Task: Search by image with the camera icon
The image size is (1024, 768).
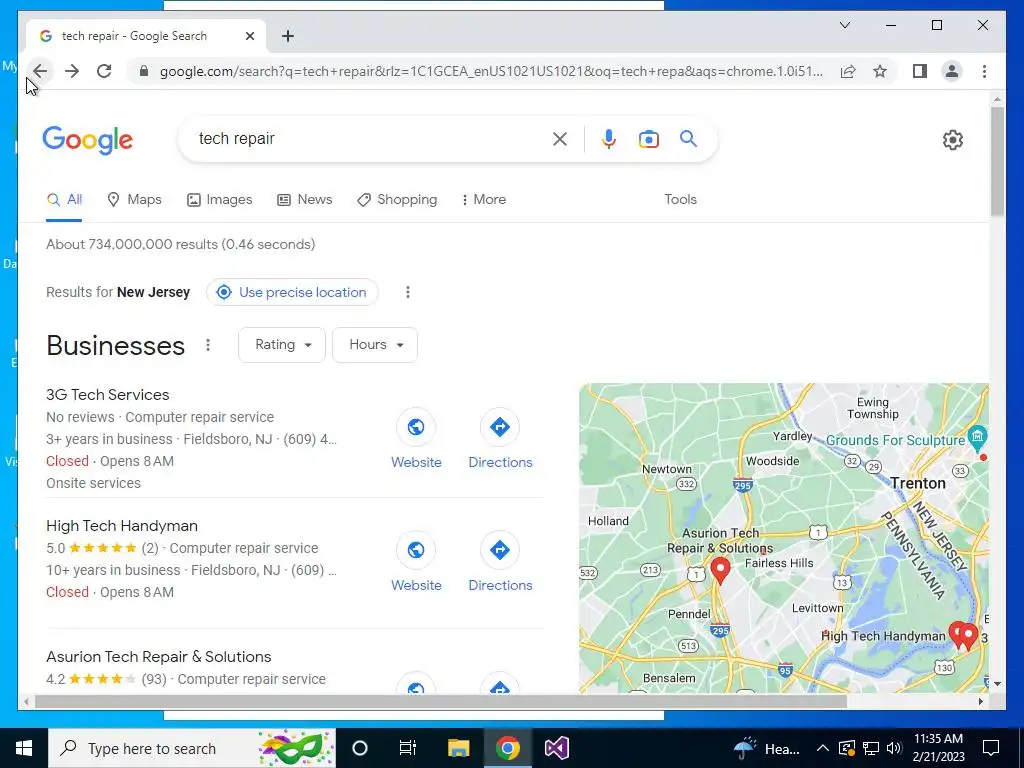Action: (x=648, y=138)
